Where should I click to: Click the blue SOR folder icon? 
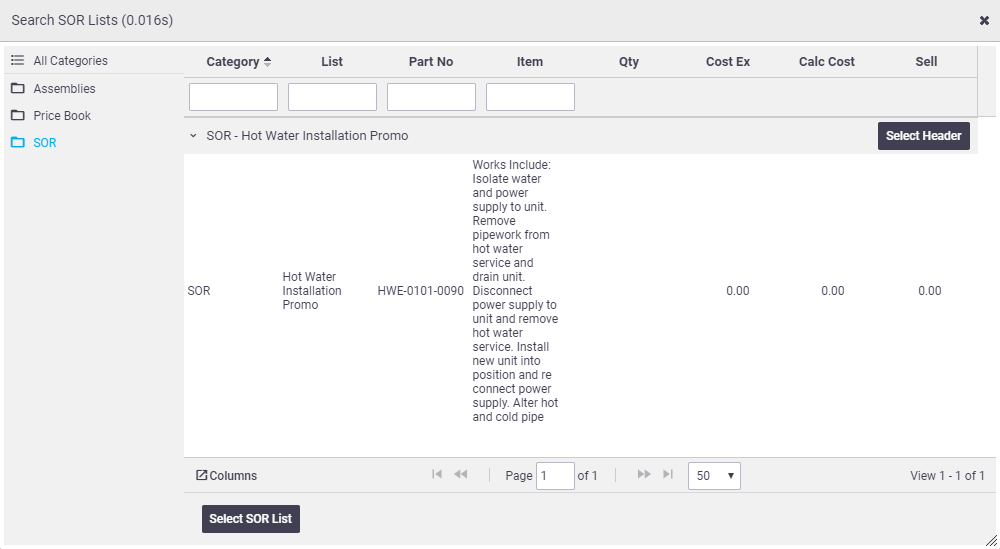(18, 142)
